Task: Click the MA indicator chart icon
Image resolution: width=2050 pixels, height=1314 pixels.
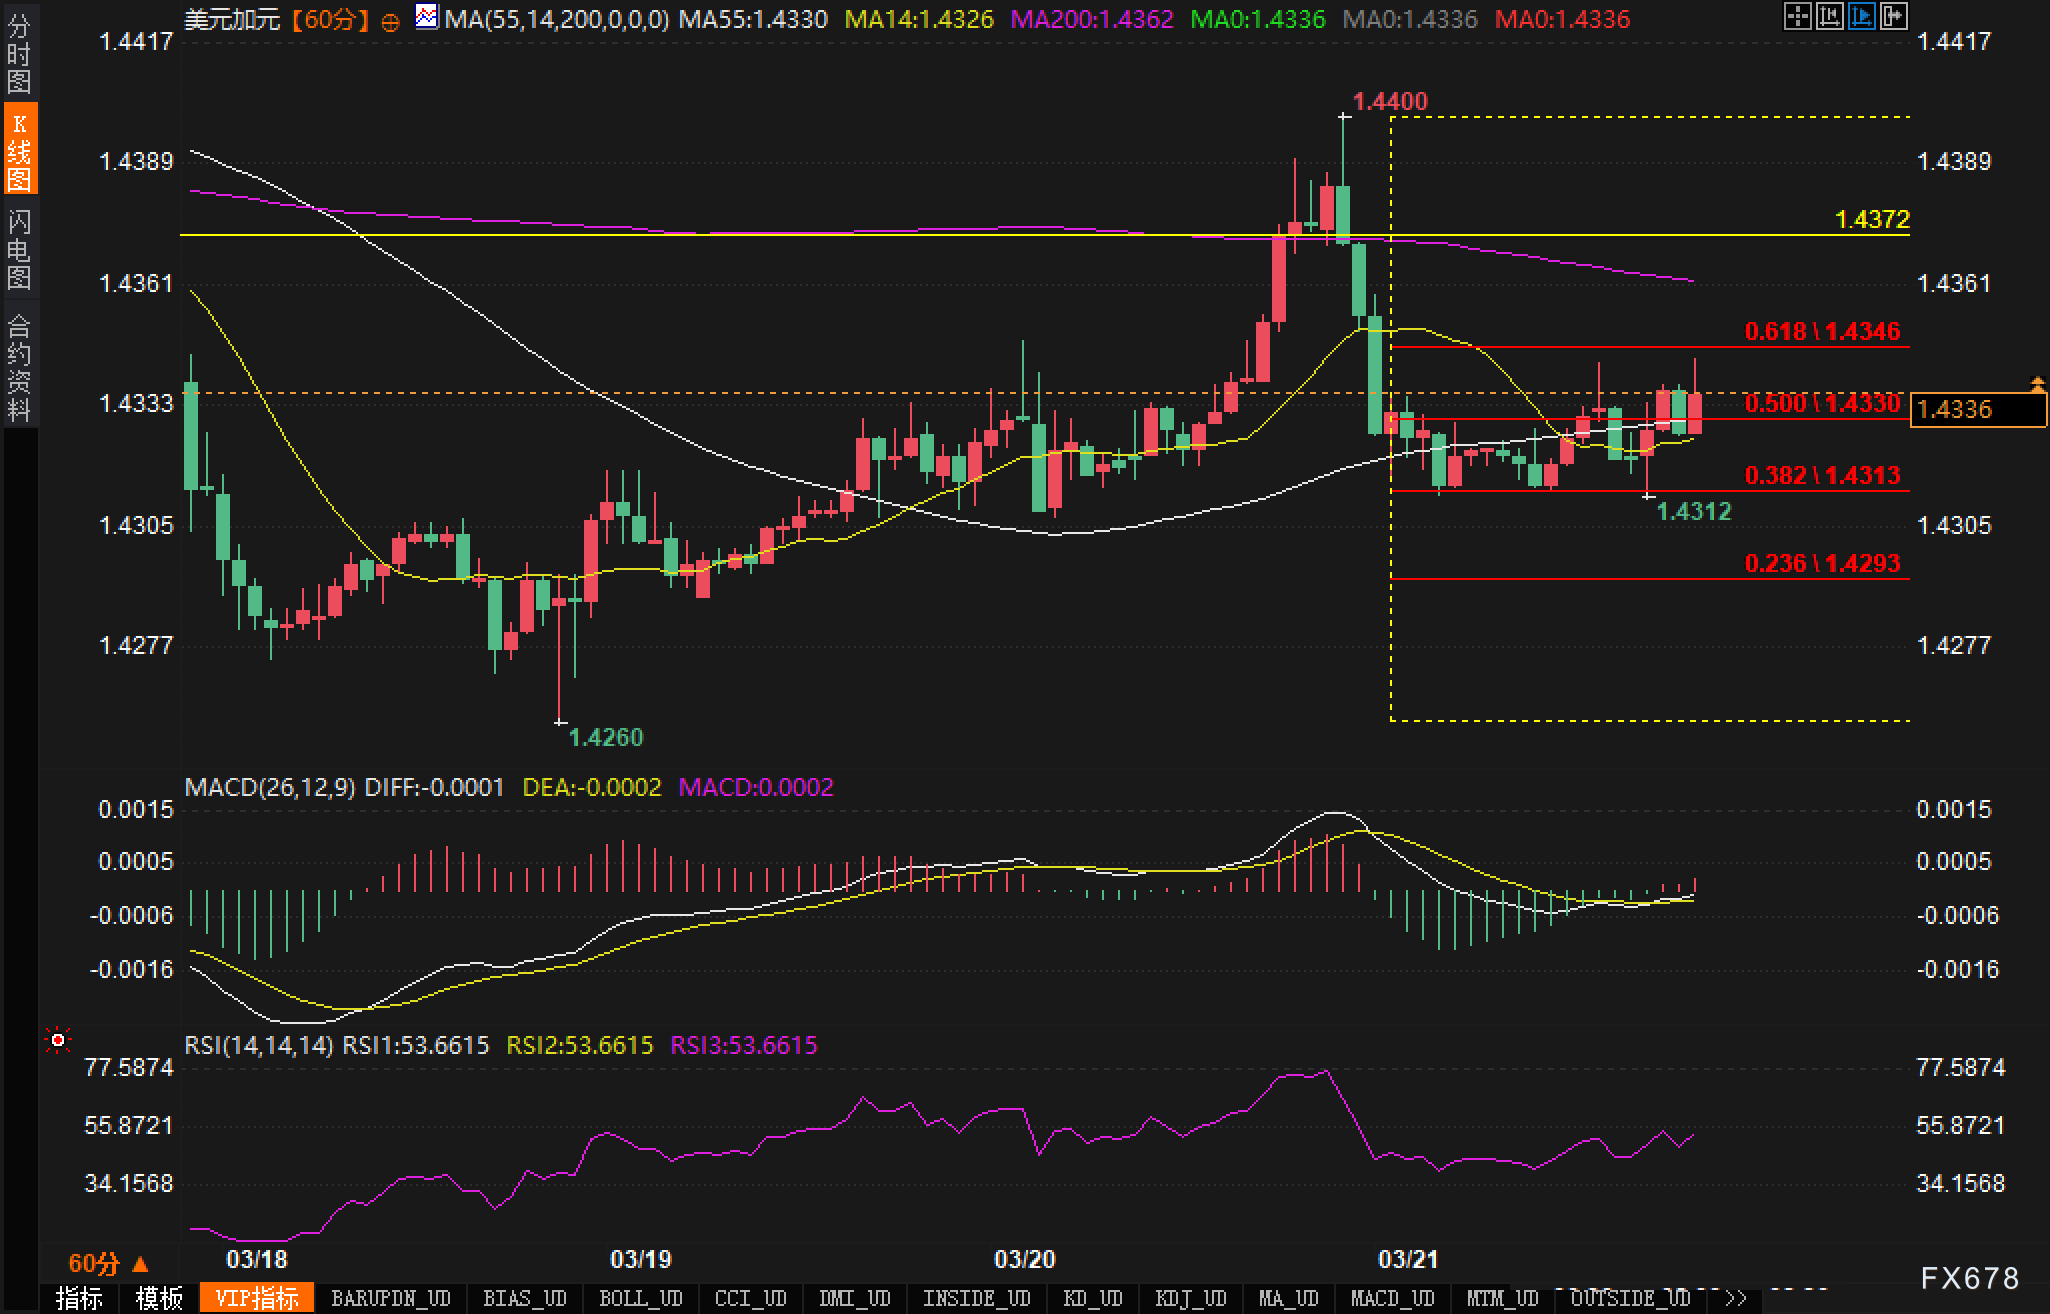Action: pos(427,17)
